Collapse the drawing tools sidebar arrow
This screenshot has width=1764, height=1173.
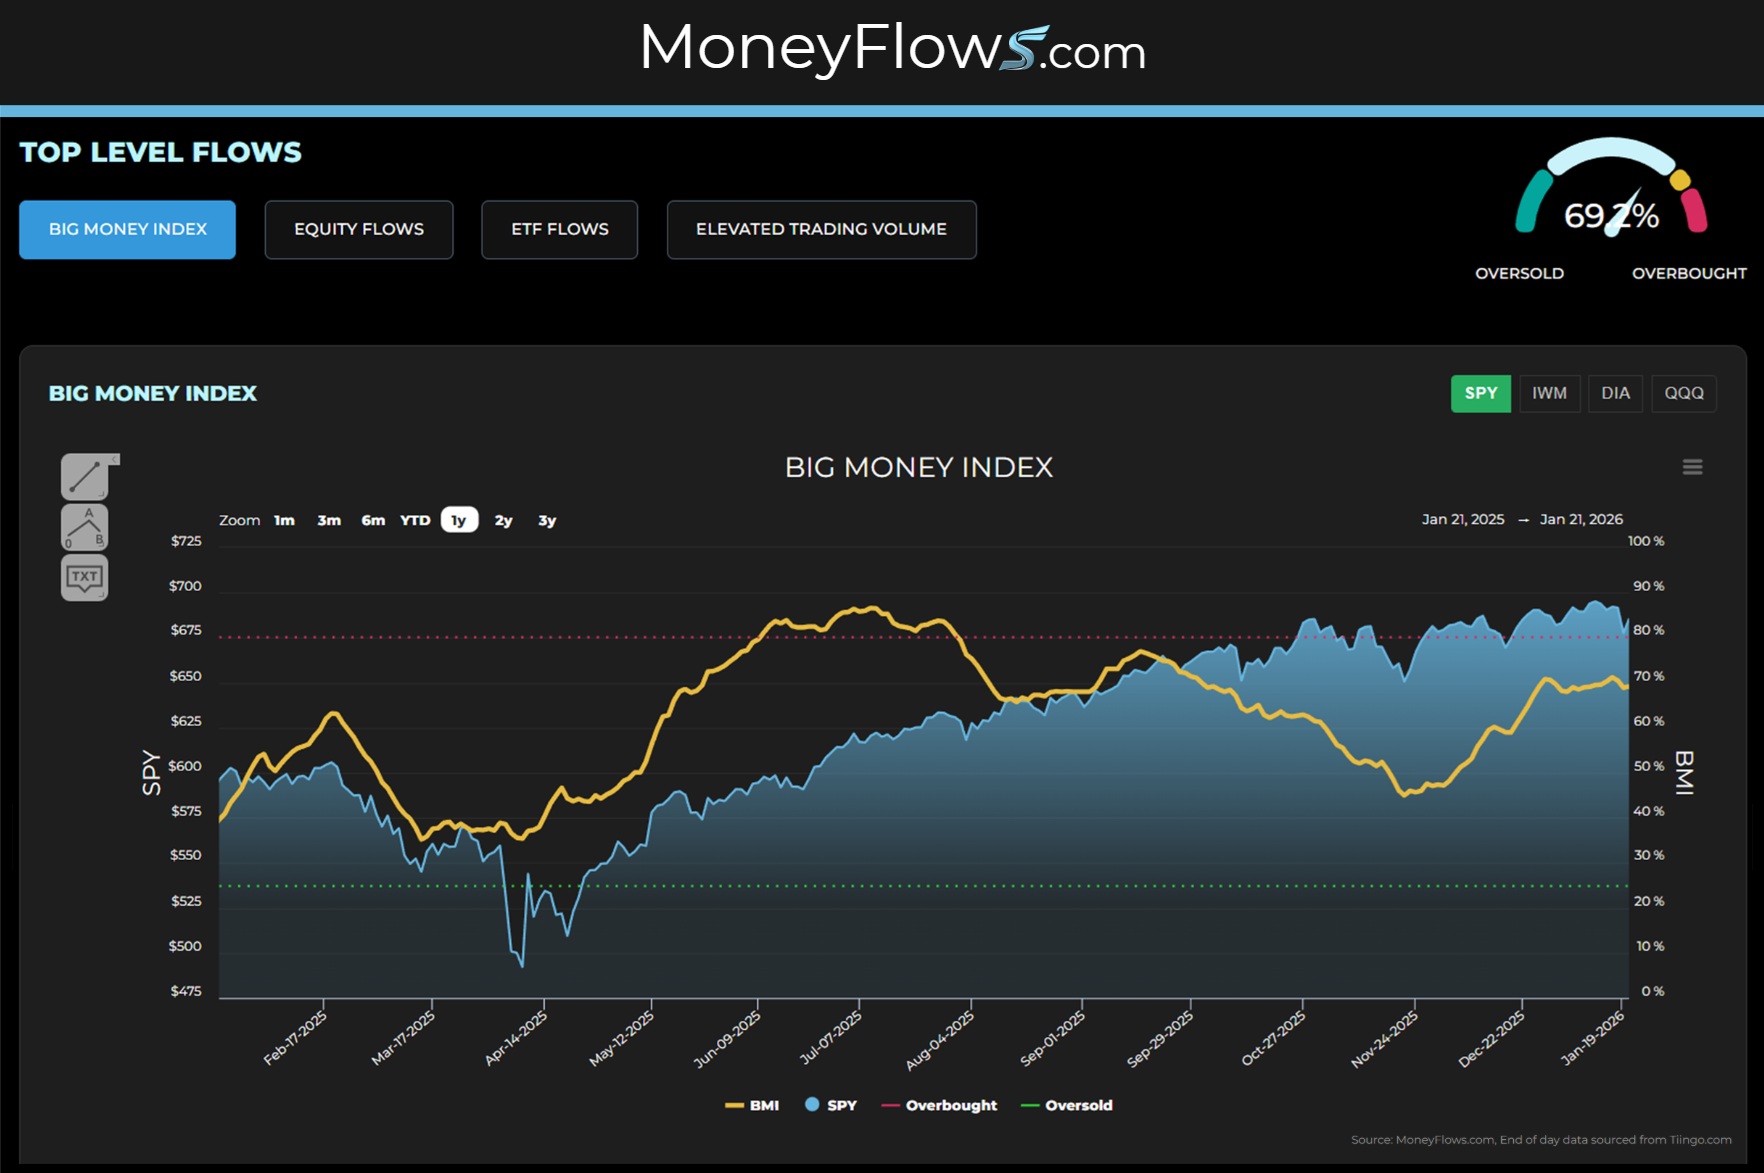pos(115,459)
